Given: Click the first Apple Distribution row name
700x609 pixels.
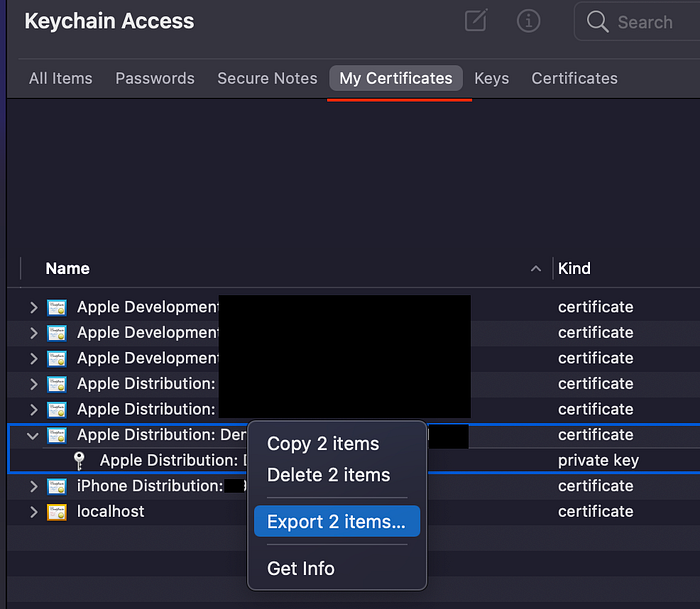Looking at the screenshot, I should 146,384.
